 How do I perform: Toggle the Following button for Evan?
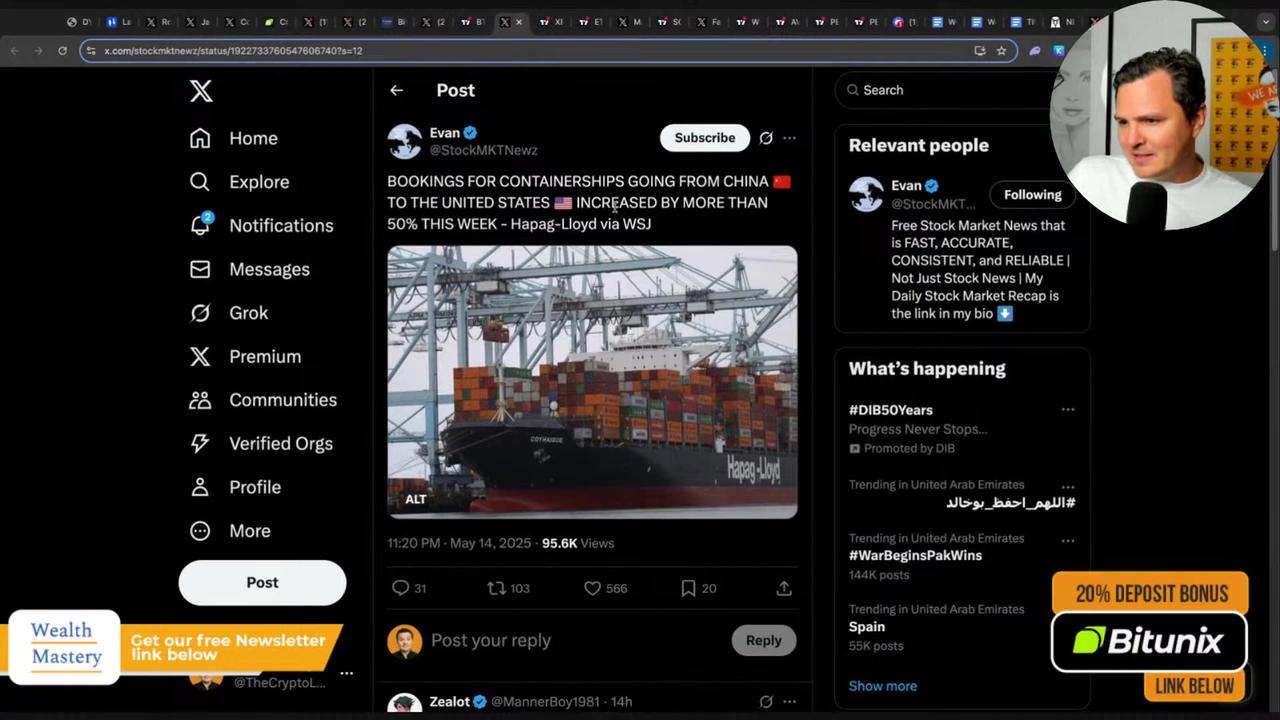(x=1033, y=195)
